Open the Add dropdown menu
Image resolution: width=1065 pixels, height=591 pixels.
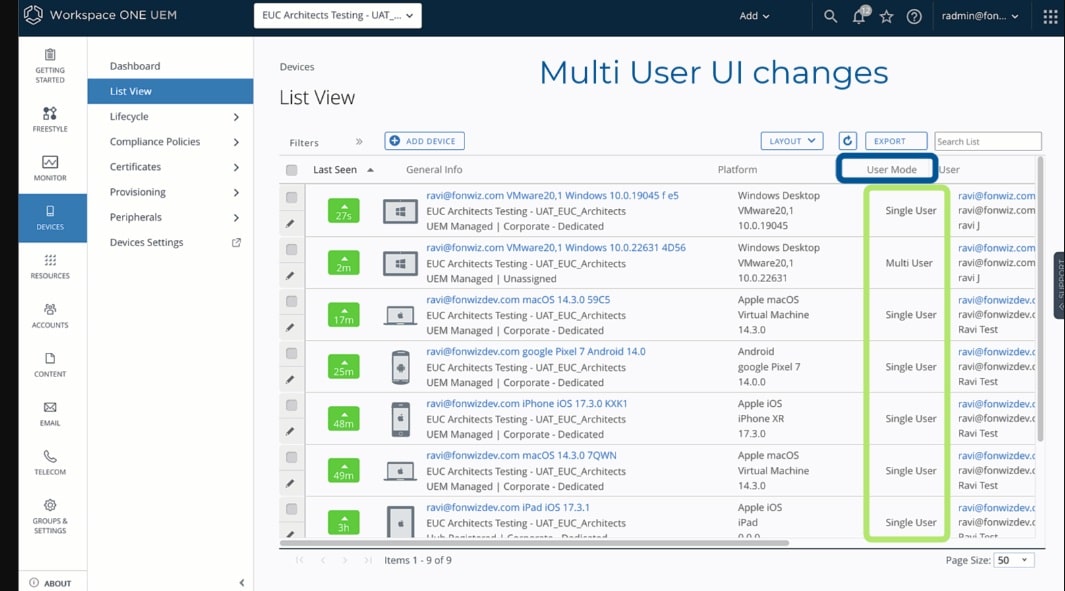pyautogui.click(x=754, y=16)
